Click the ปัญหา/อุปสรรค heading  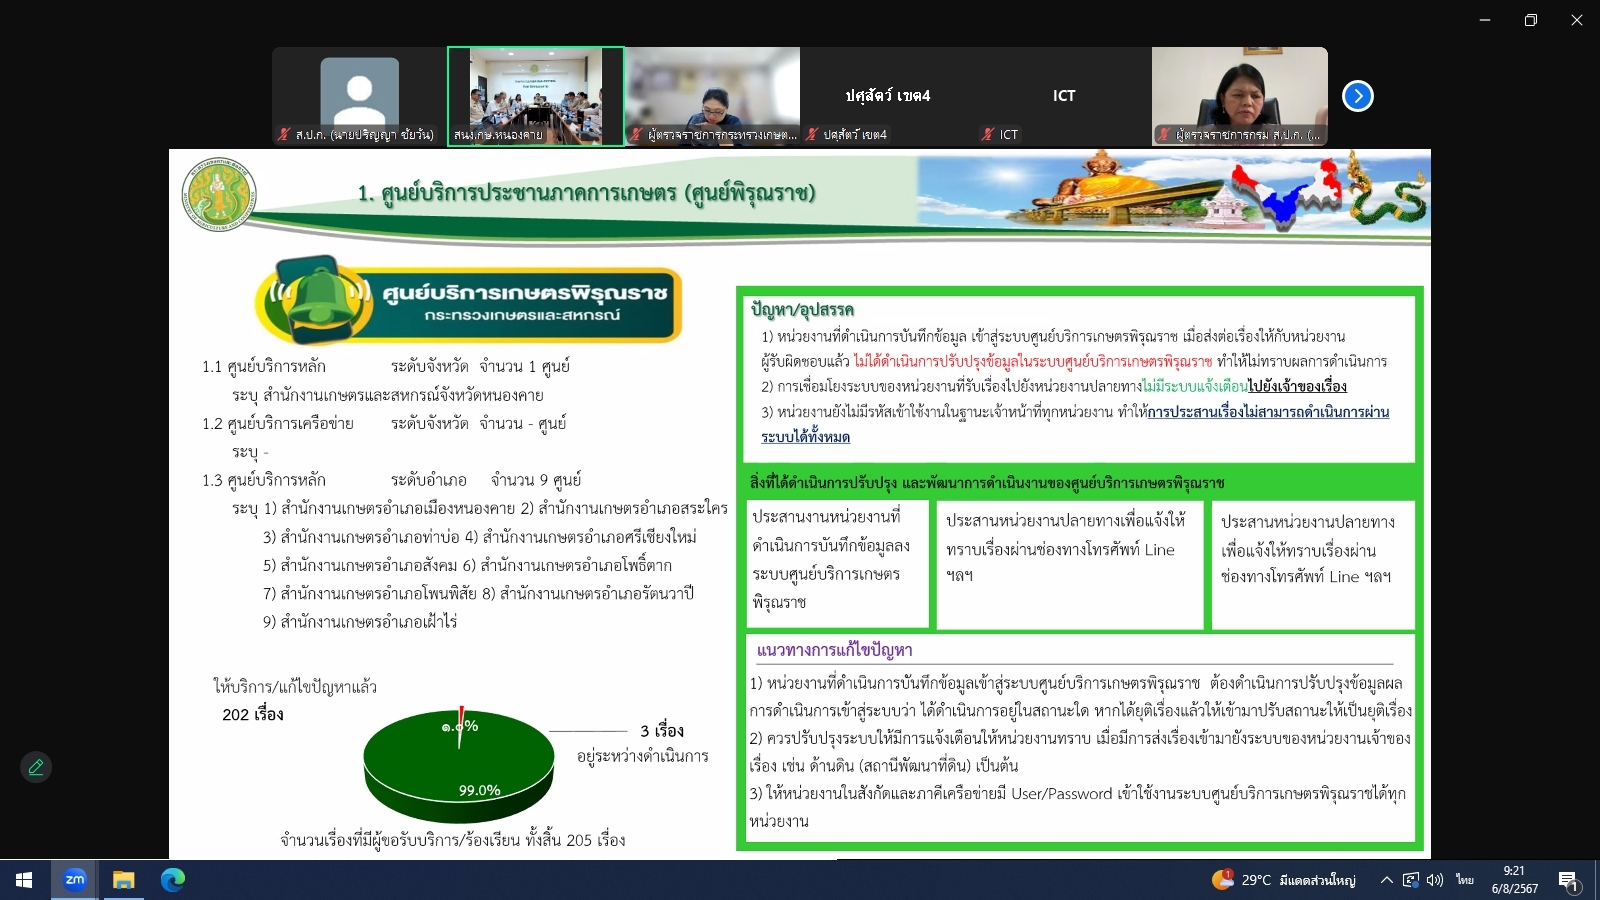[802, 310]
